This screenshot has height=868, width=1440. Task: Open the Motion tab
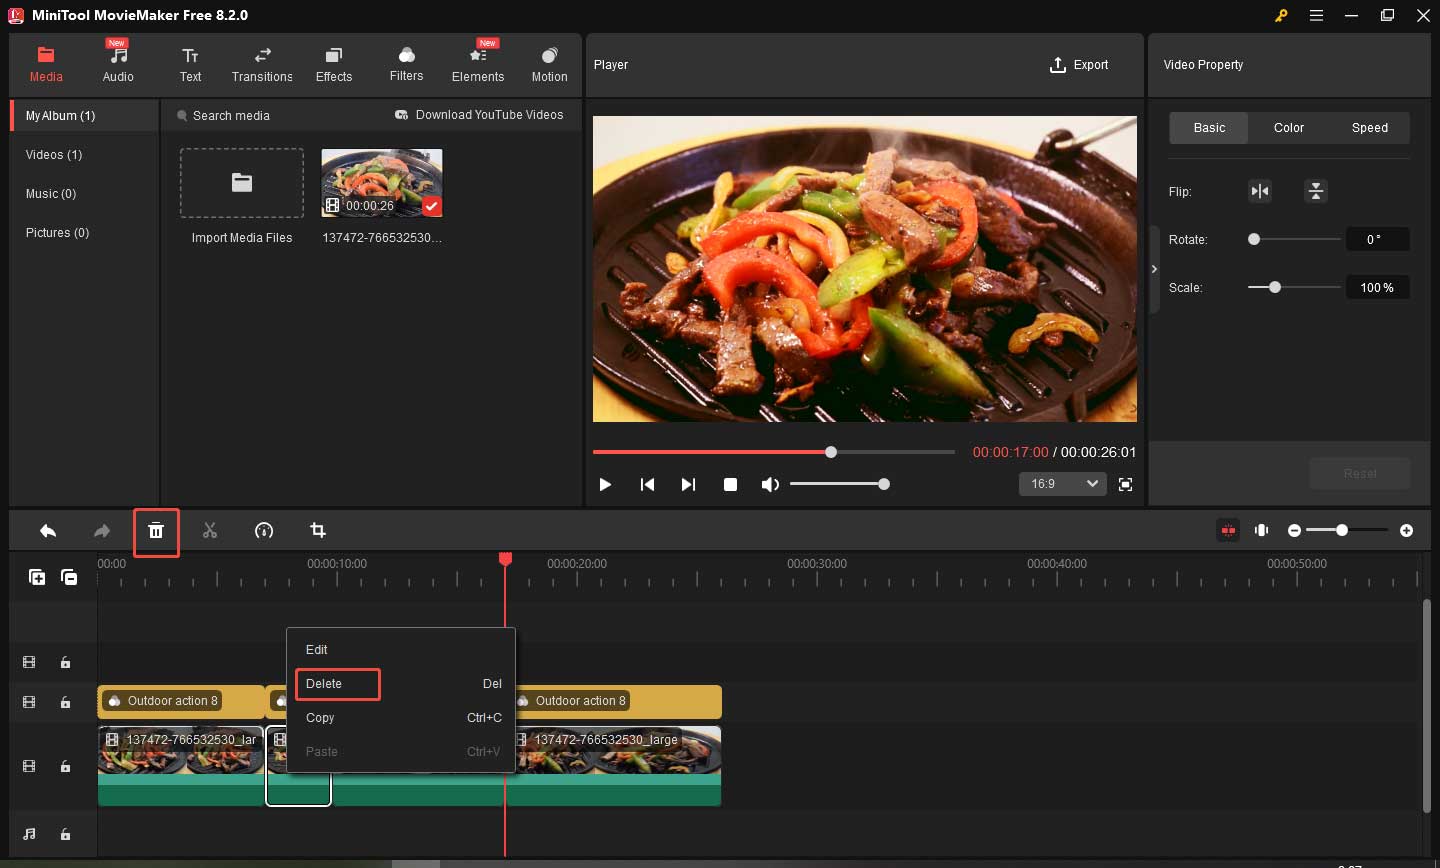(x=549, y=64)
